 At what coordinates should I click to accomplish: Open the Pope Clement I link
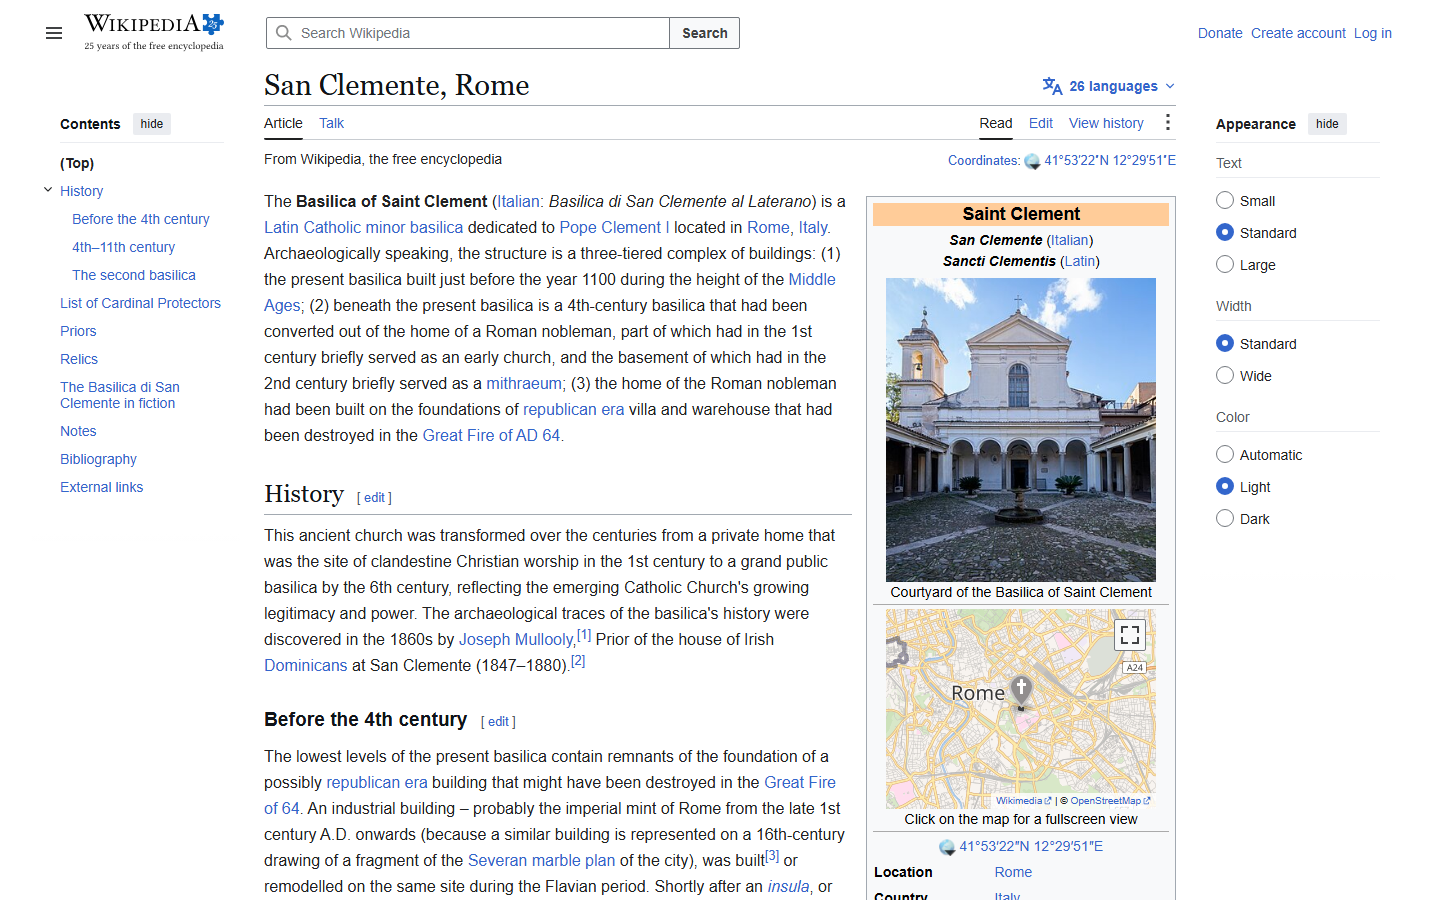[615, 227]
